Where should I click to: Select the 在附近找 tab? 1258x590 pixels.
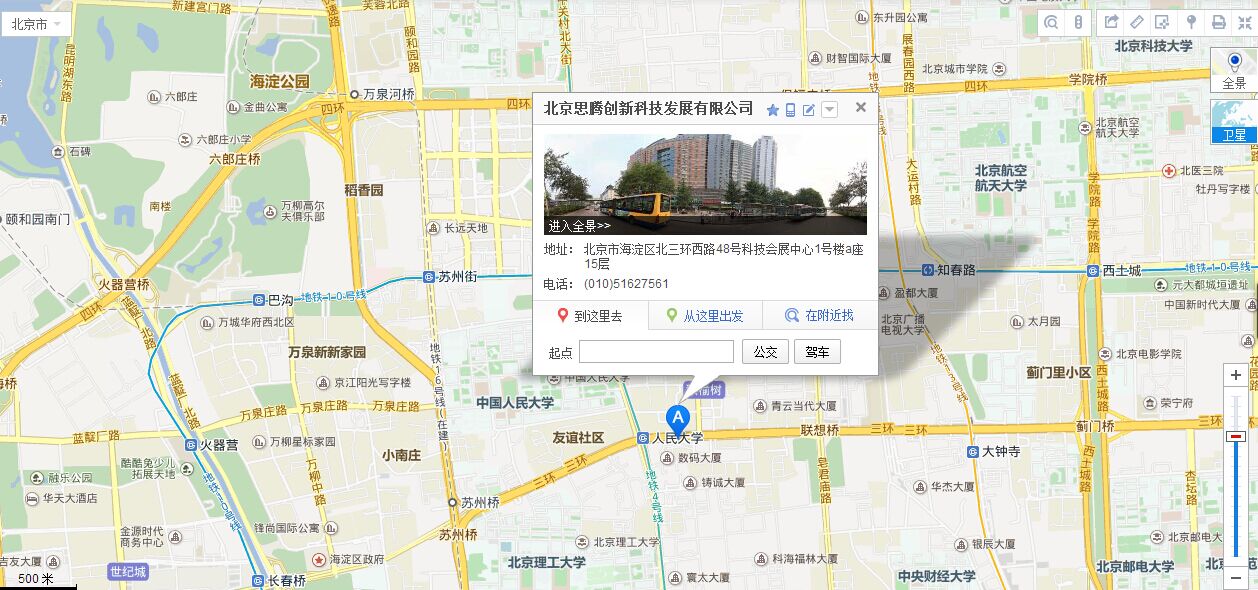click(x=820, y=316)
